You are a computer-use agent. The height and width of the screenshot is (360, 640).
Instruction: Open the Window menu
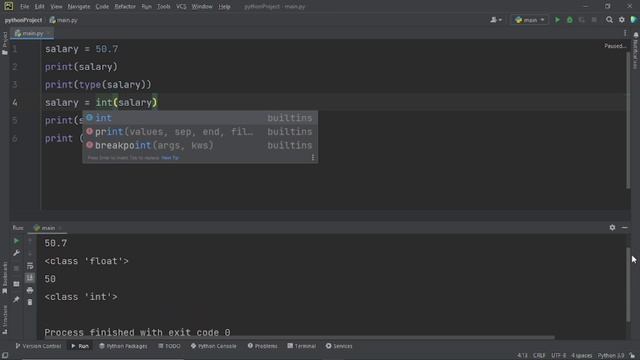click(202, 7)
